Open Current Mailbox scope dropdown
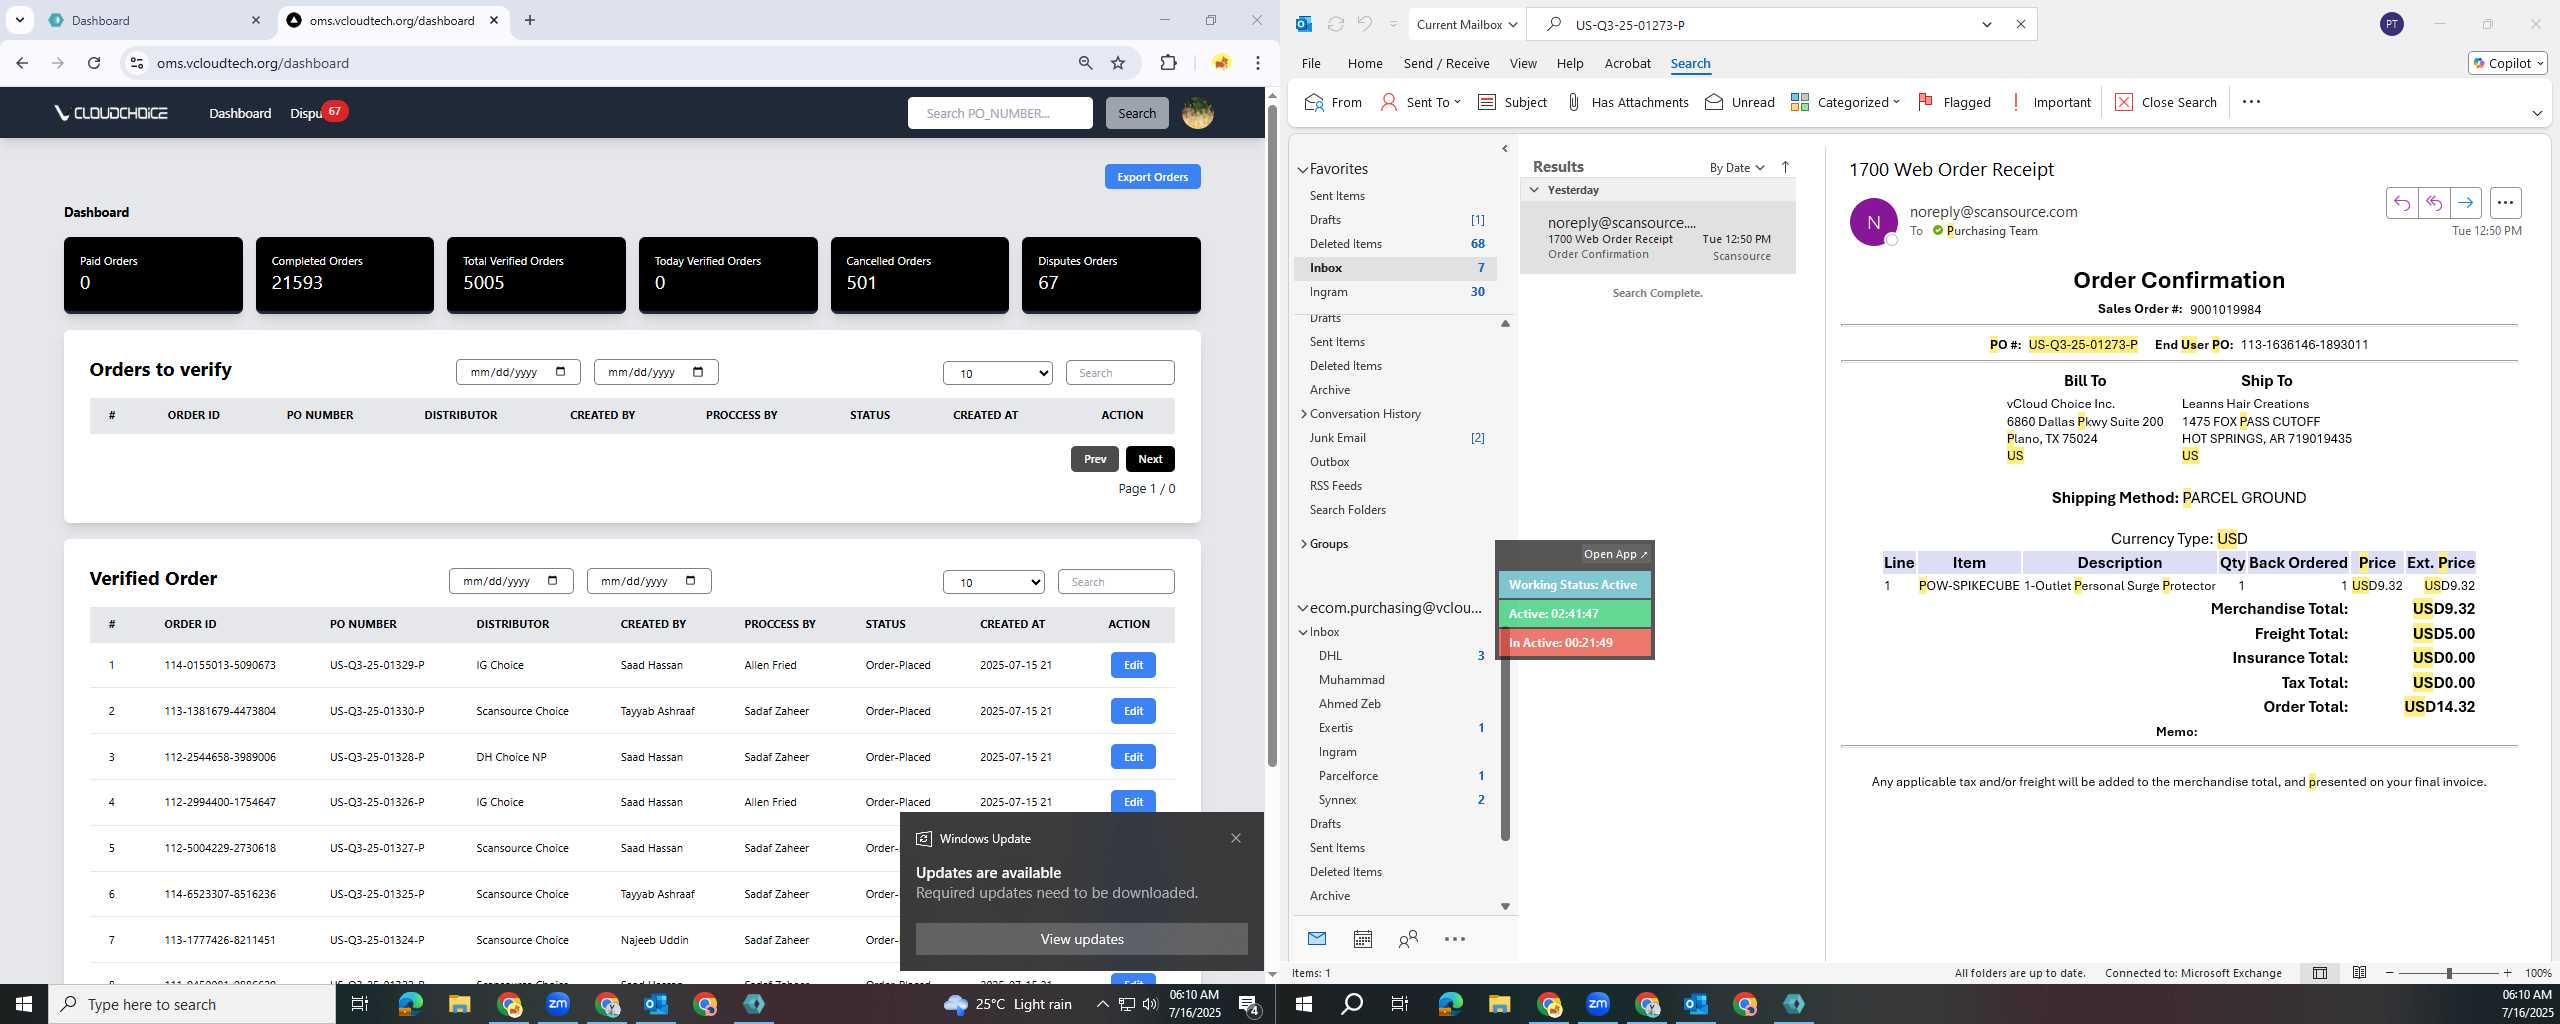The width and height of the screenshot is (2560, 1024). coord(1466,24)
